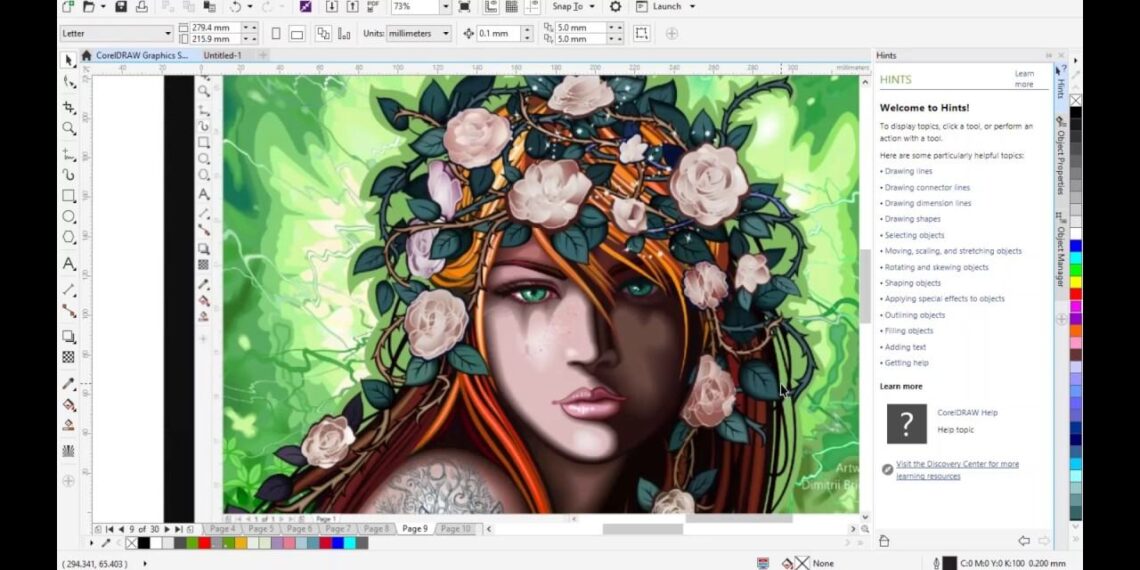Select the Polygon tool
1140x570 pixels.
point(69,237)
